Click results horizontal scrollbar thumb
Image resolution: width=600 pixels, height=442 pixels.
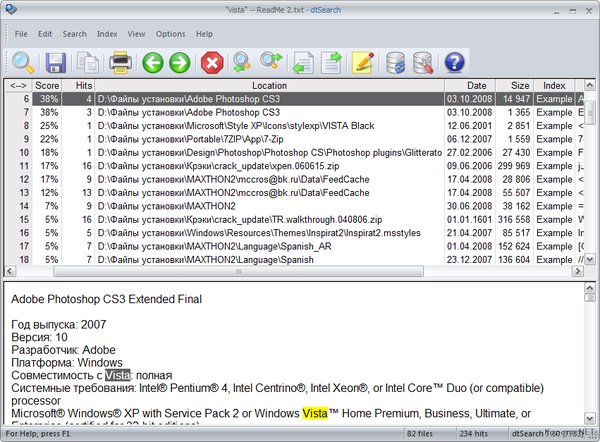(x=238, y=271)
